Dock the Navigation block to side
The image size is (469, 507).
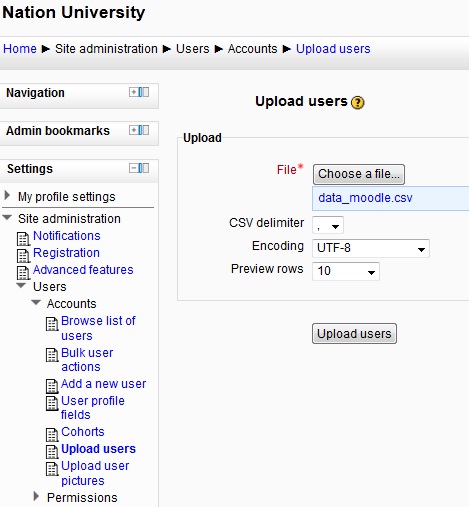coord(144,92)
